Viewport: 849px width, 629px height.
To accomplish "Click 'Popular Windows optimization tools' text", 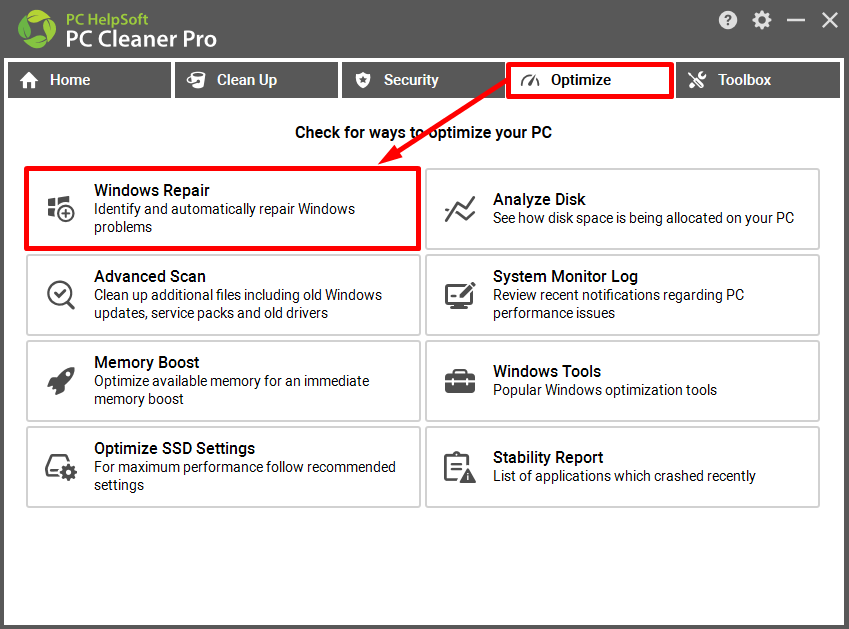I will 605,390.
